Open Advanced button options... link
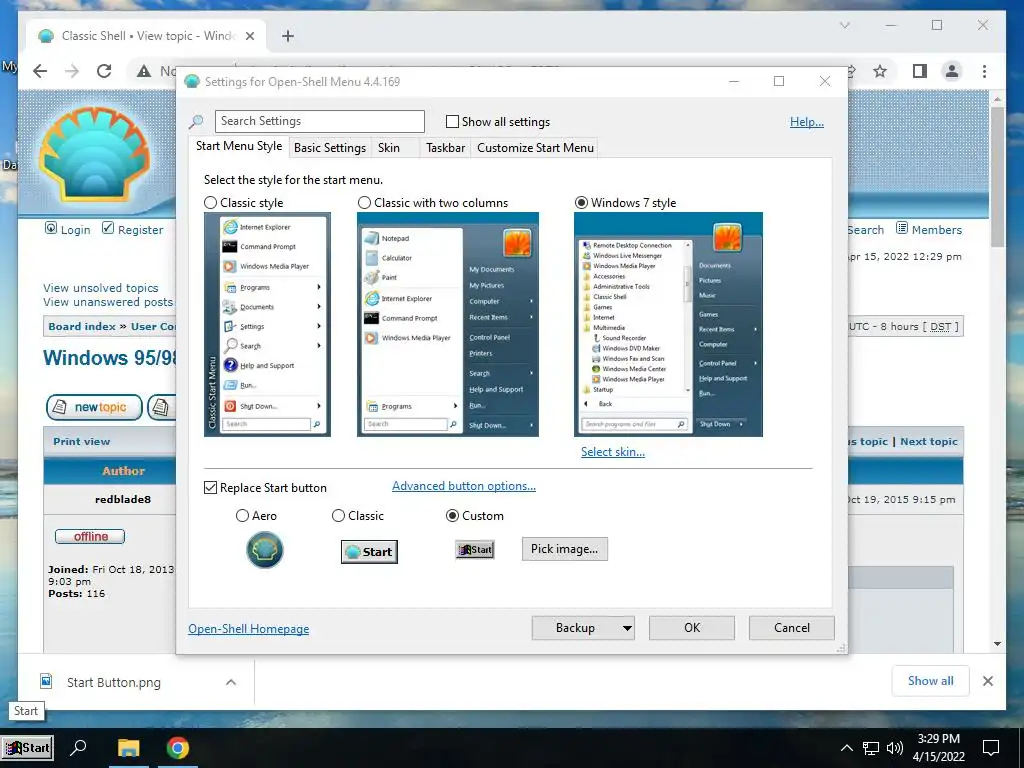The width and height of the screenshot is (1024, 768). (464, 486)
